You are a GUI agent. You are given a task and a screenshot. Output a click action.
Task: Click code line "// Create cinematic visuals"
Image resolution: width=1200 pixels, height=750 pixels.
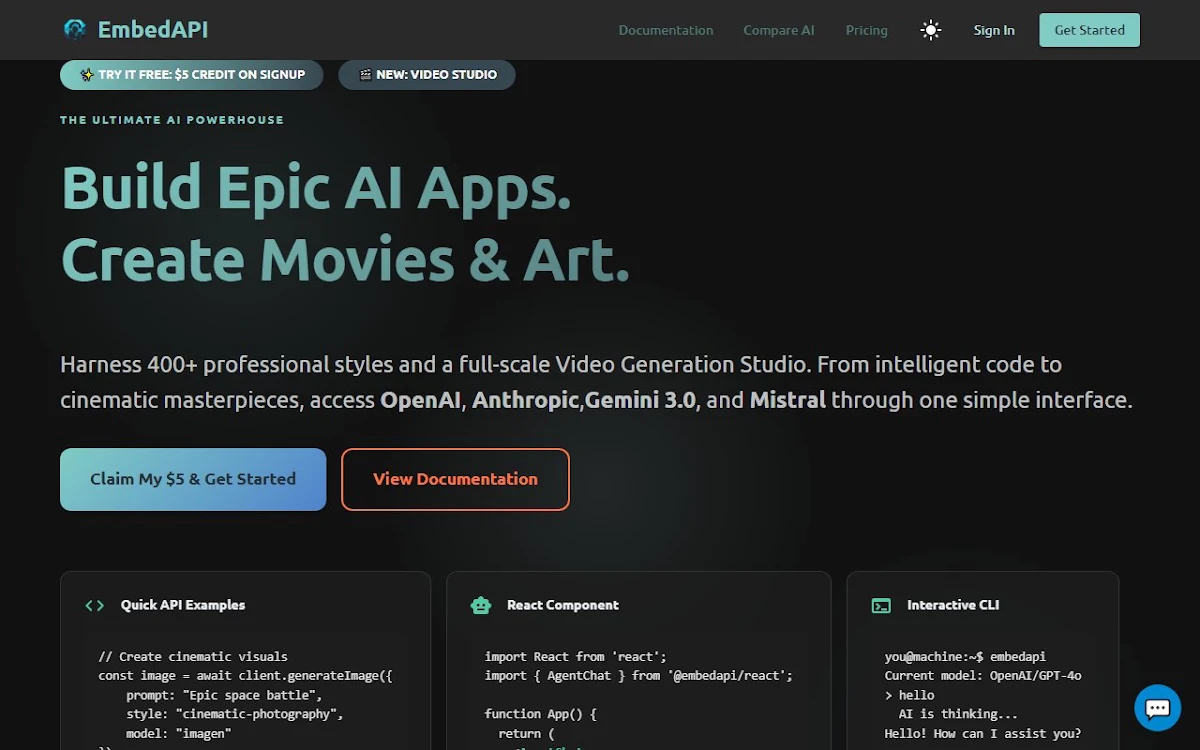[x=193, y=657]
